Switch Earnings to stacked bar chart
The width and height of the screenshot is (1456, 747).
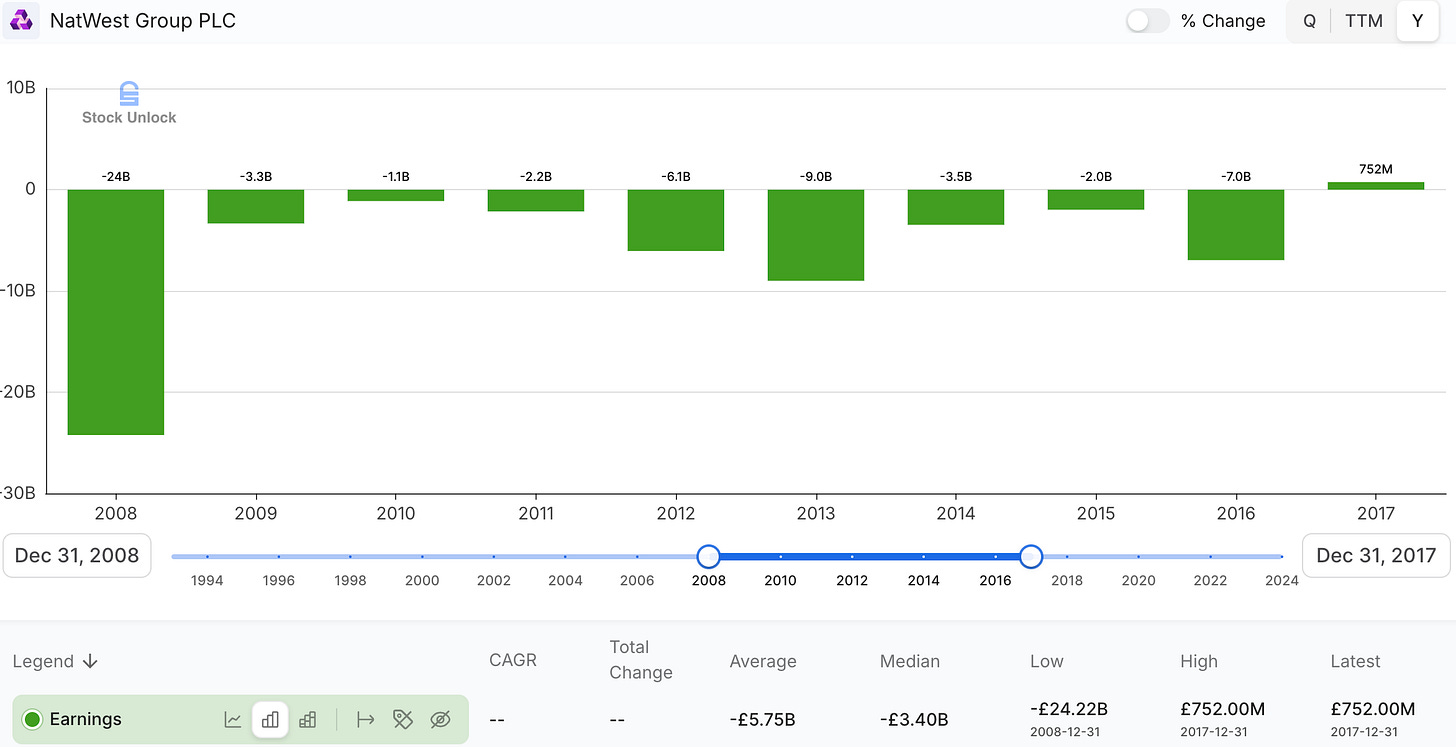[307, 719]
